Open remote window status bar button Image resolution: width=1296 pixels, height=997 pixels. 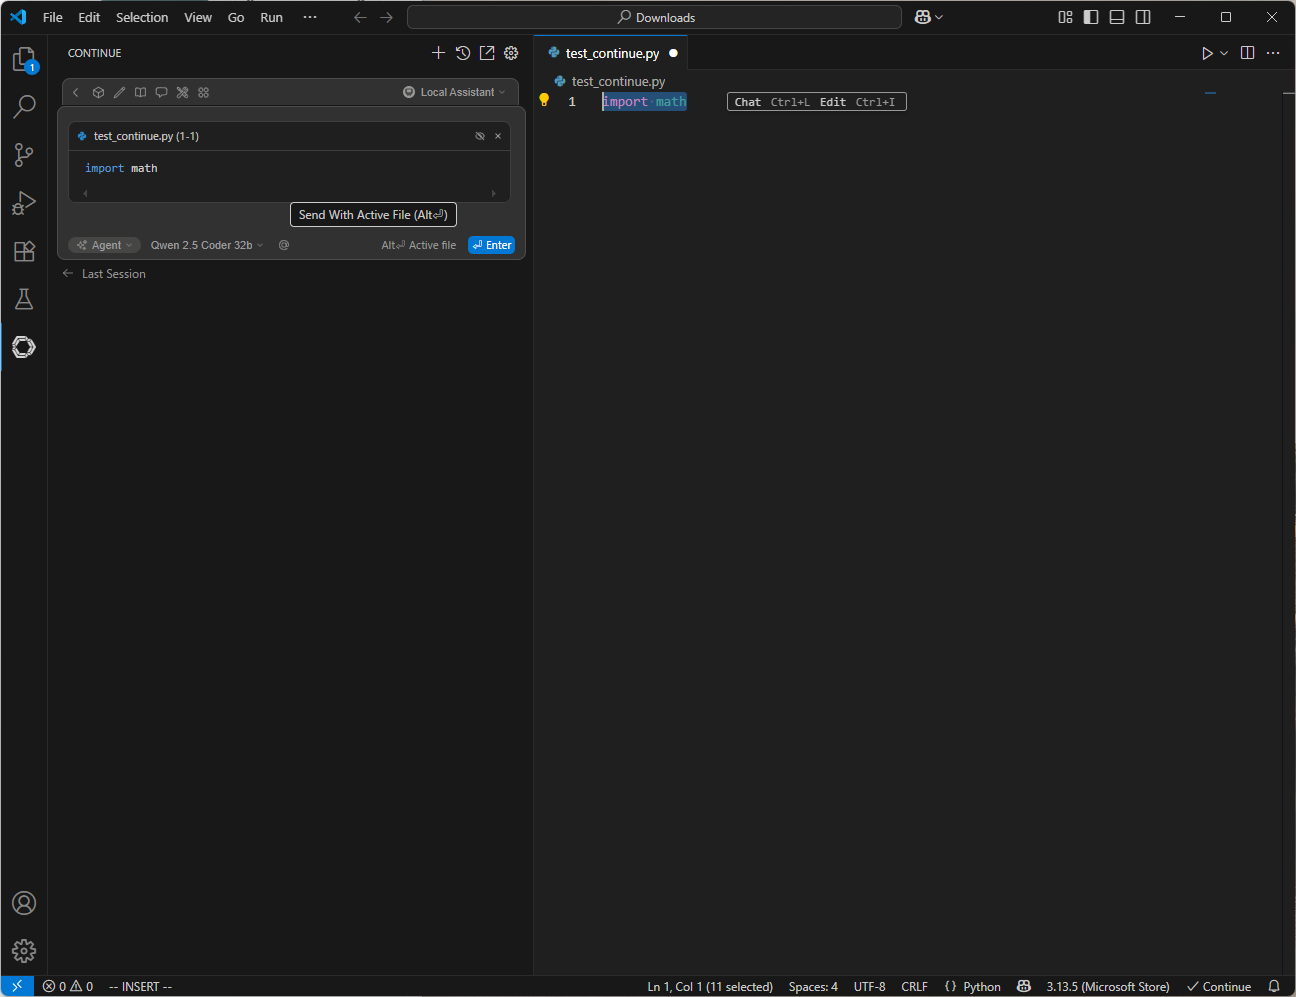17,986
